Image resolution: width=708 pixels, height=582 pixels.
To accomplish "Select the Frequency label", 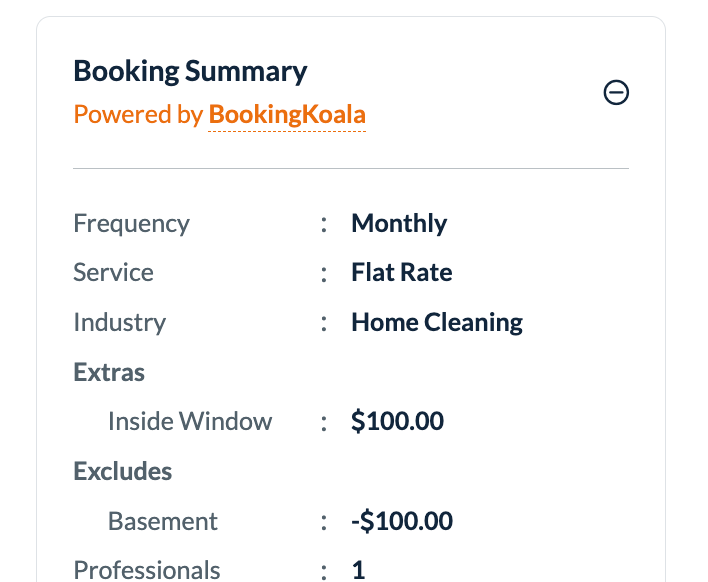I will pos(131,223).
